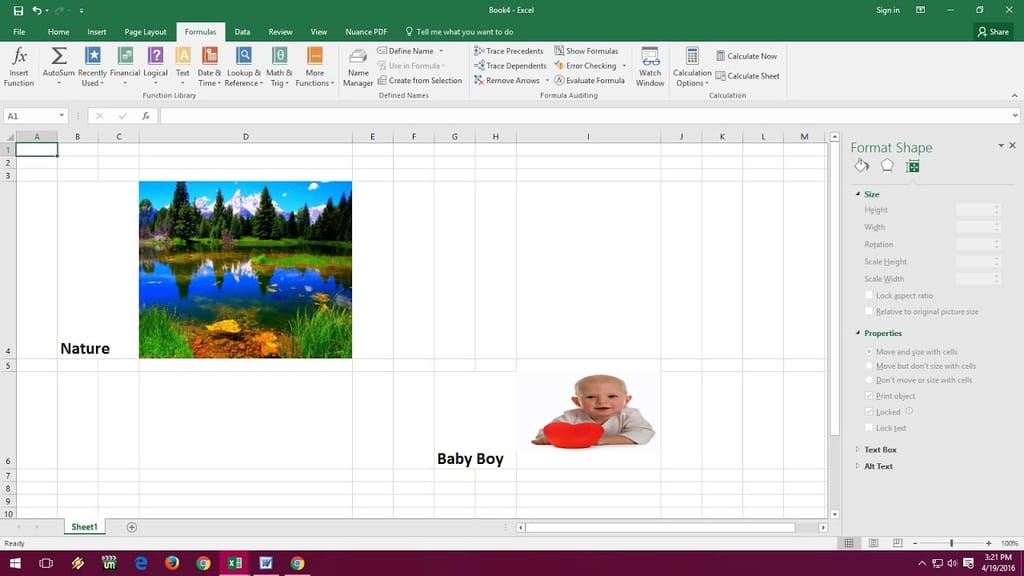Add a new sheet with the plus button
Screen dimensions: 1024x576
click(130, 526)
